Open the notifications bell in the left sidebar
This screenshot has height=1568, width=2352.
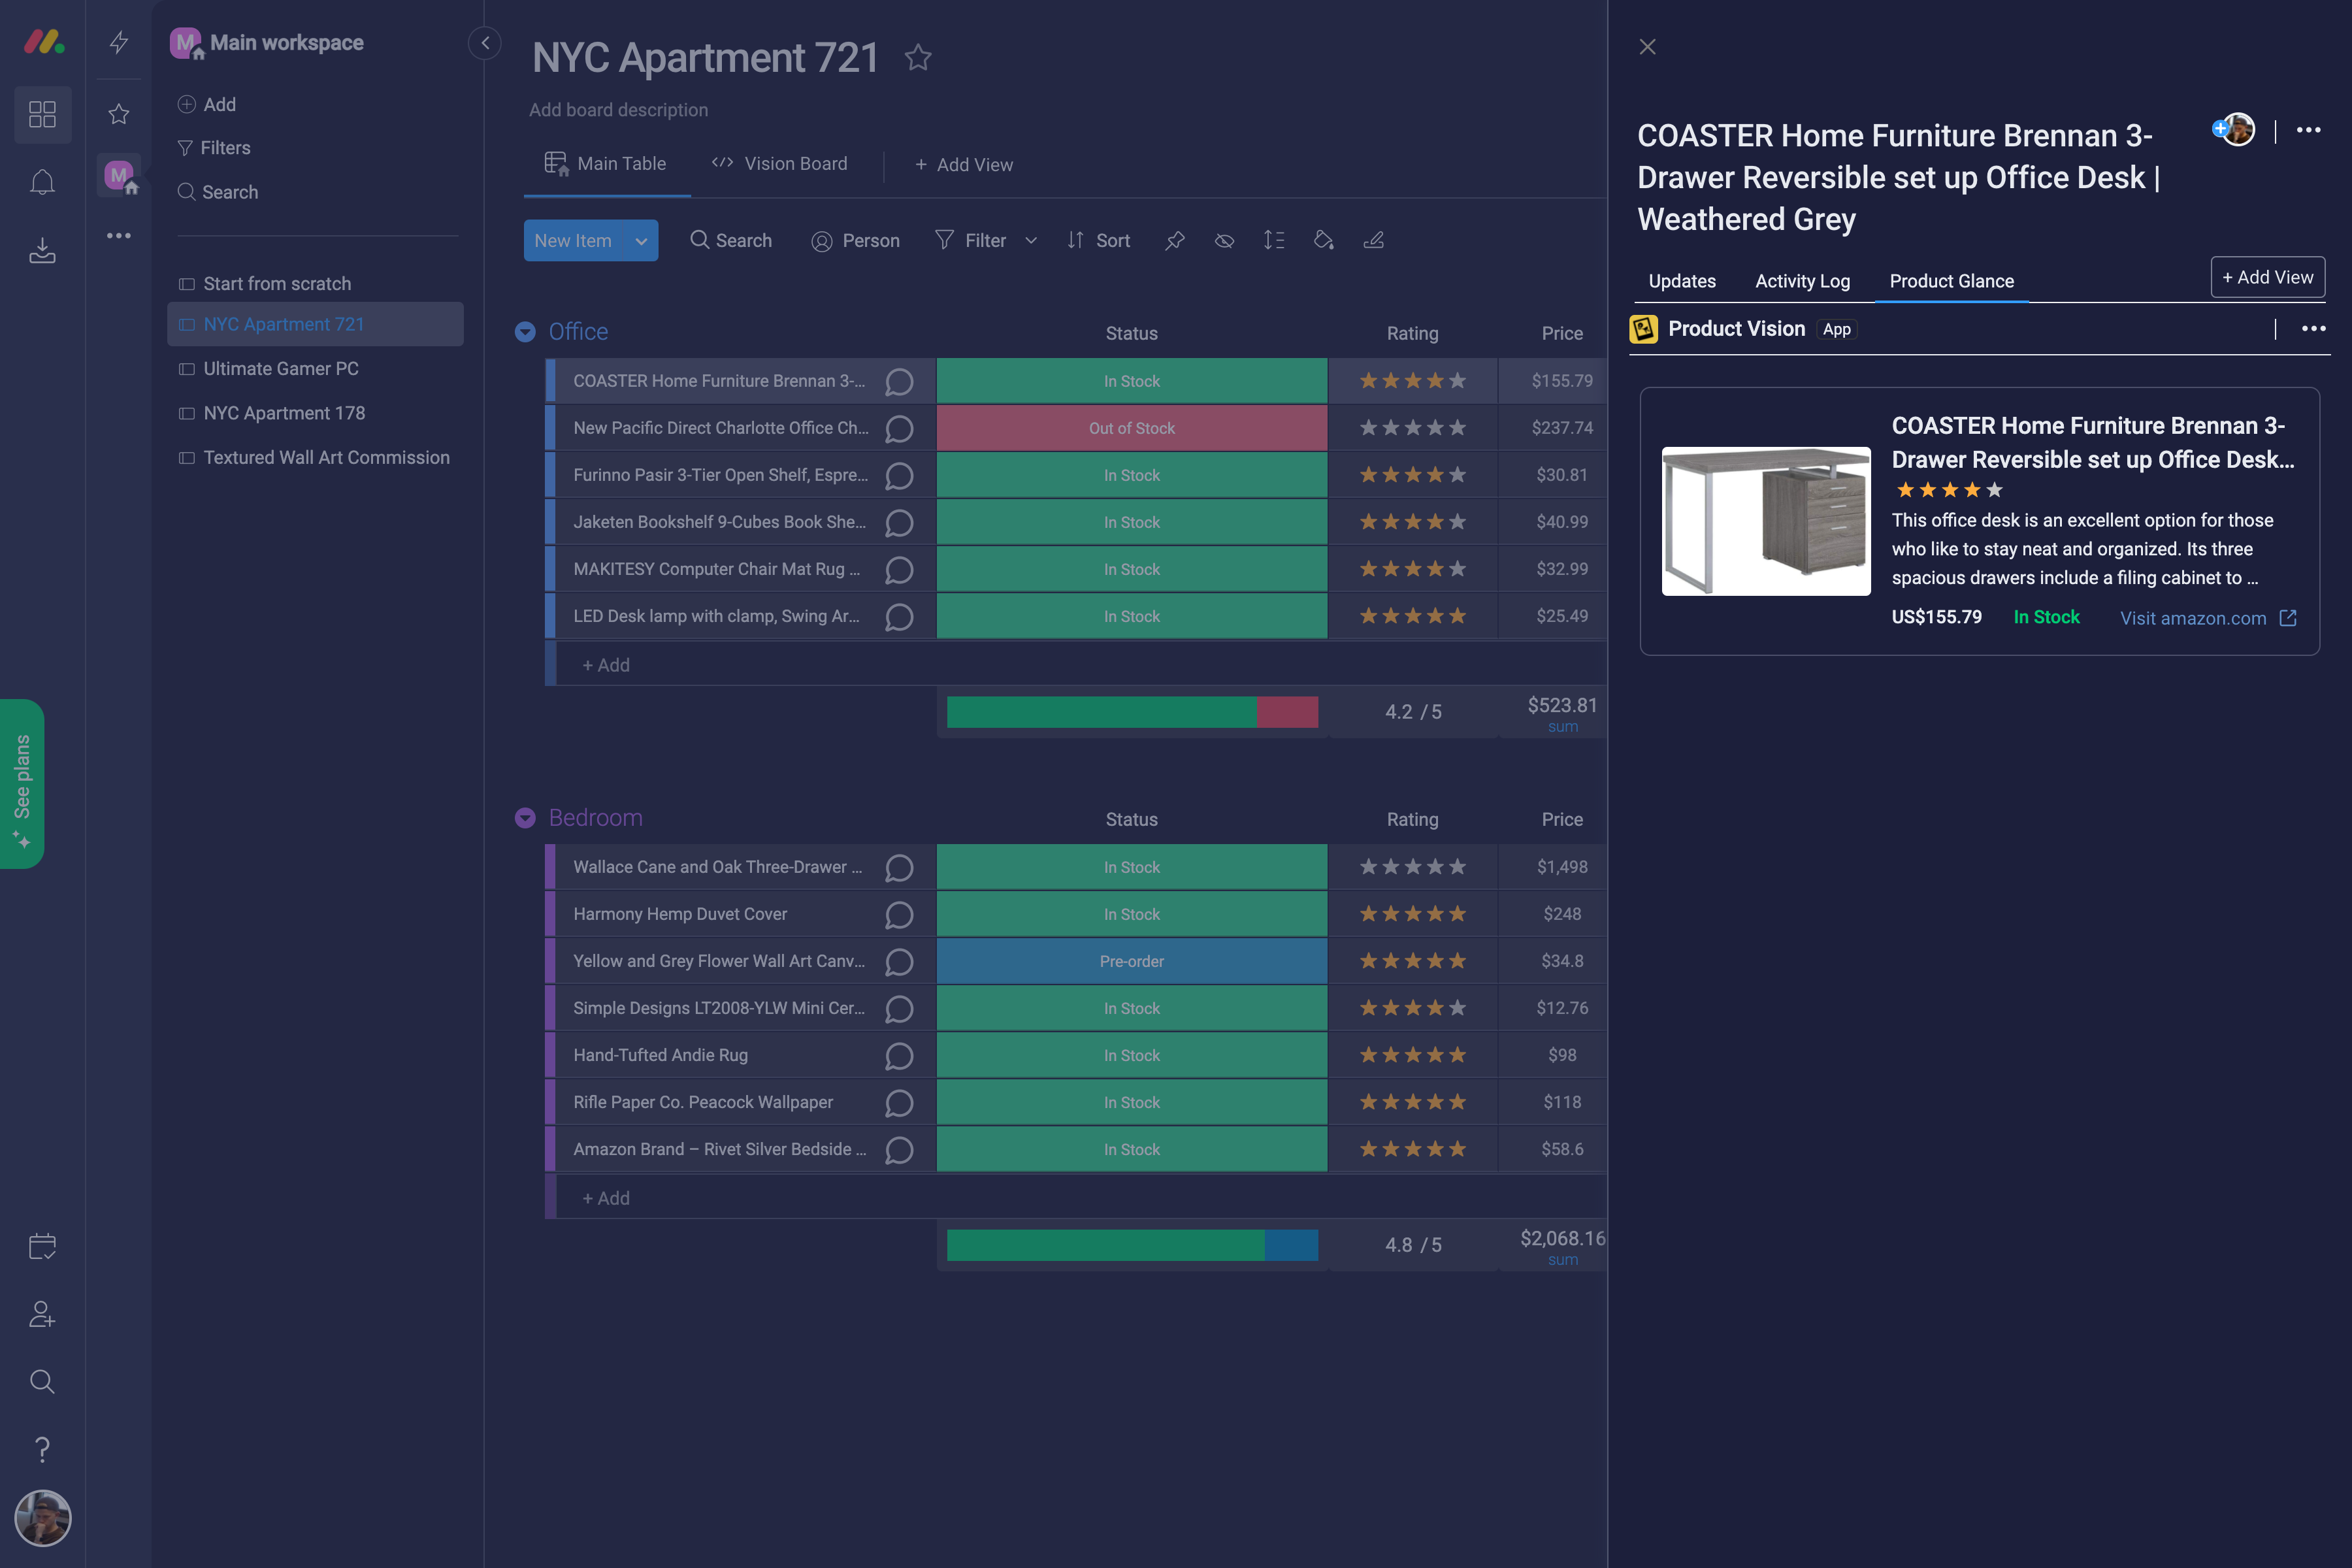point(42,181)
